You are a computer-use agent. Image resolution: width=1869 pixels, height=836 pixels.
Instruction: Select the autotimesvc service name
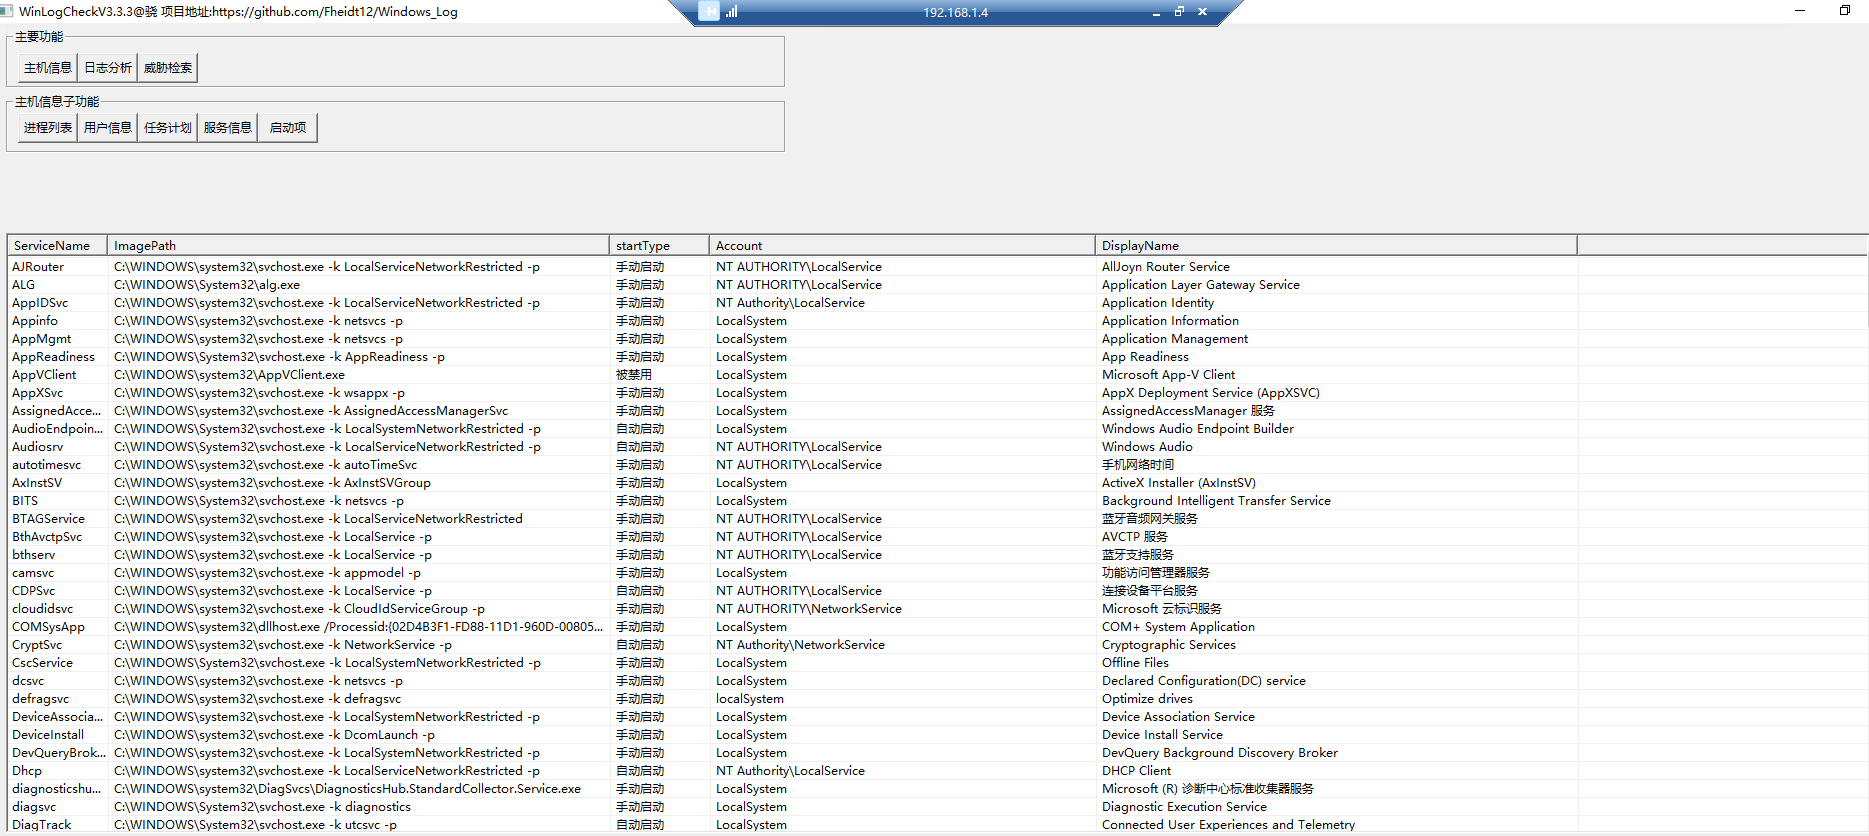click(47, 465)
